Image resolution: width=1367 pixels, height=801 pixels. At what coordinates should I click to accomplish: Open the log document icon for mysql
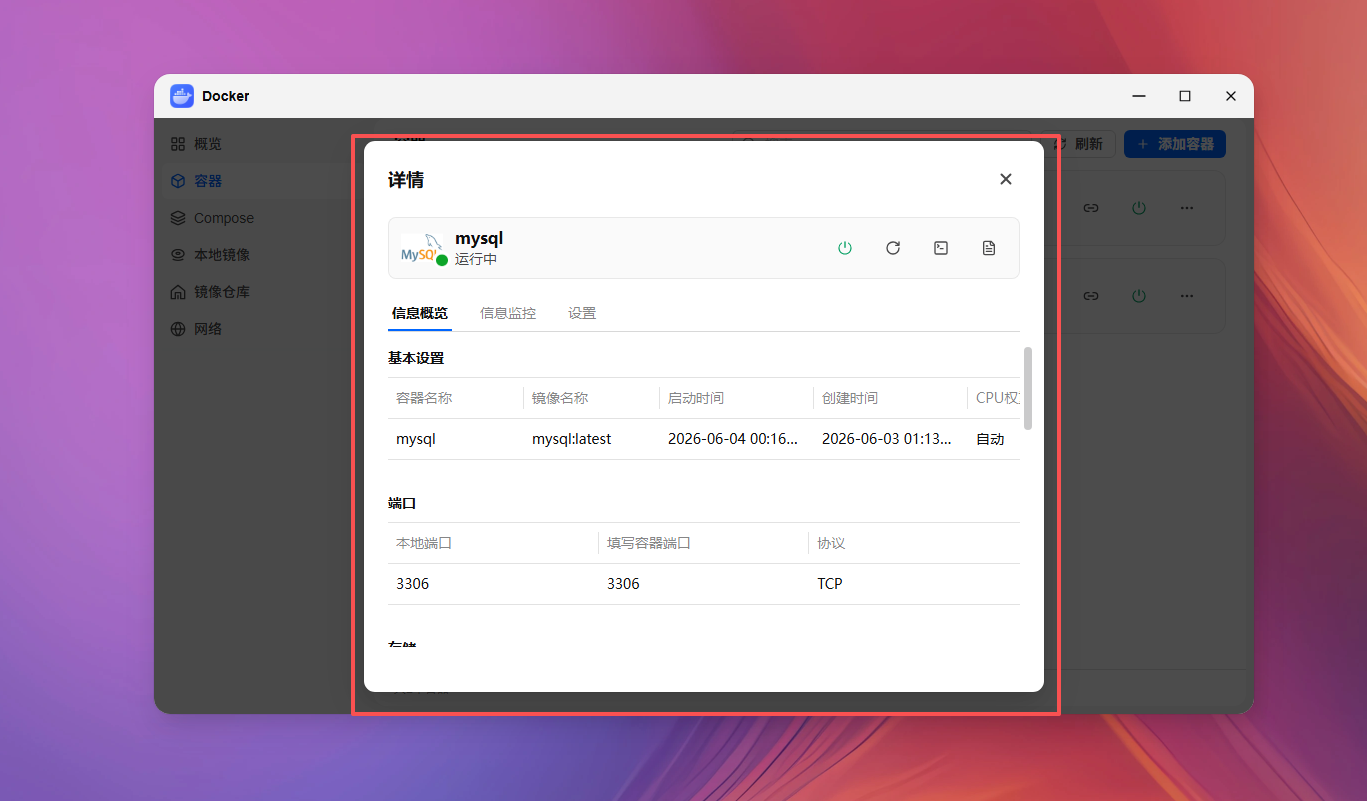point(989,248)
